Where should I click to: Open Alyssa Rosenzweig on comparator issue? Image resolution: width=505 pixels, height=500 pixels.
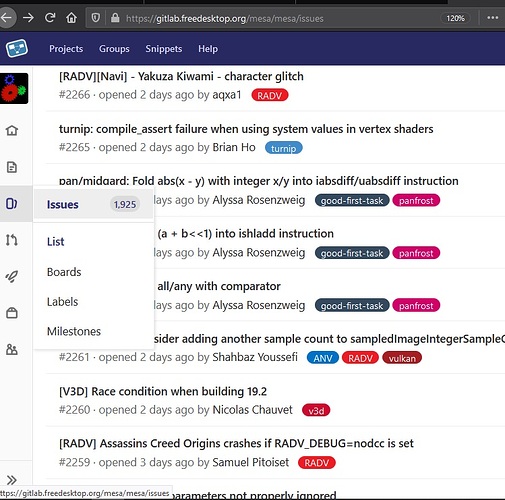(259, 305)
